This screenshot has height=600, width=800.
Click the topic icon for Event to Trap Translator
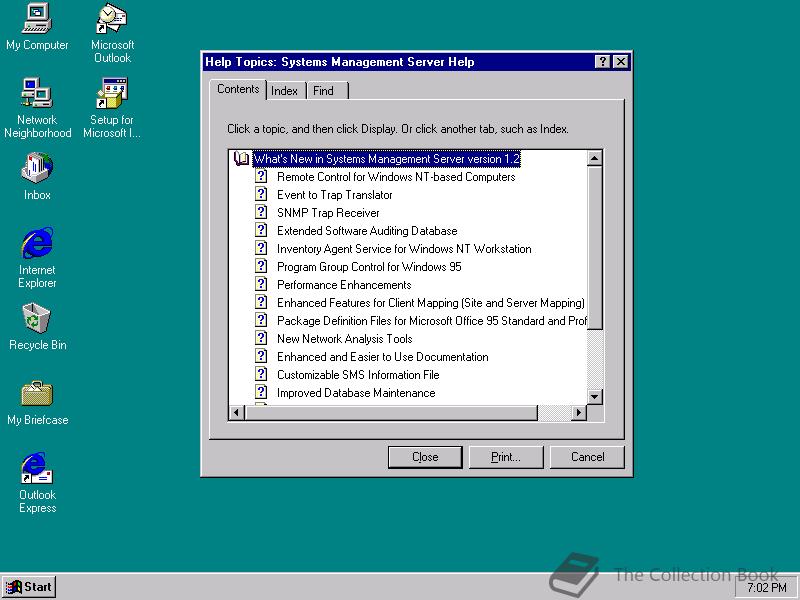pos(261,194)
